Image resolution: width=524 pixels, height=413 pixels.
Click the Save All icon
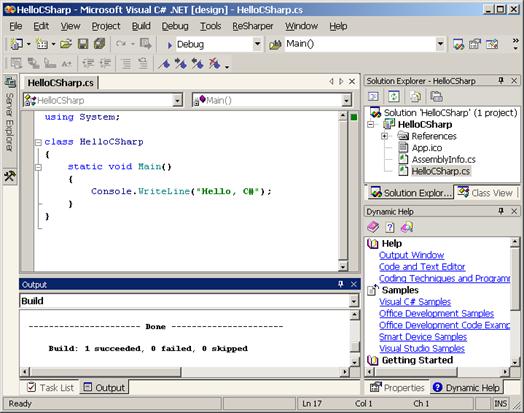coord(100,44)
